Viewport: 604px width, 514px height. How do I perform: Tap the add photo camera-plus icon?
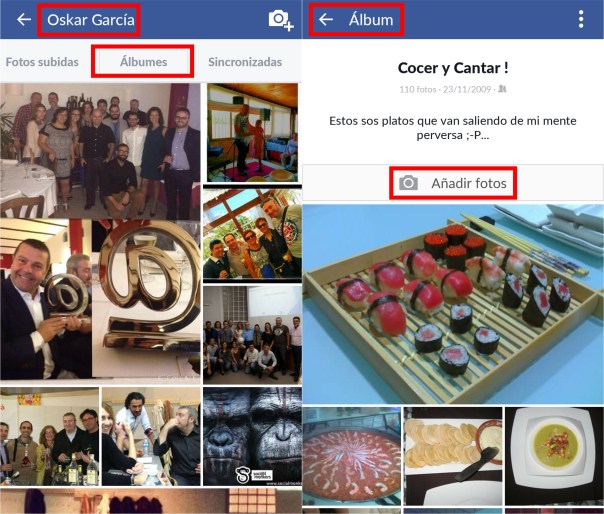281,20
